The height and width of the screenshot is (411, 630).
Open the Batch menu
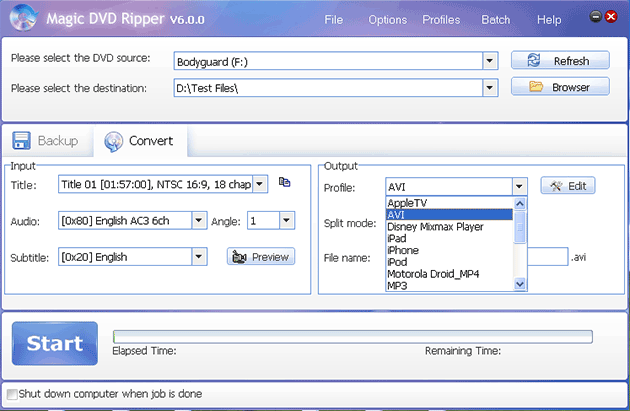click(x=496, y=20)
